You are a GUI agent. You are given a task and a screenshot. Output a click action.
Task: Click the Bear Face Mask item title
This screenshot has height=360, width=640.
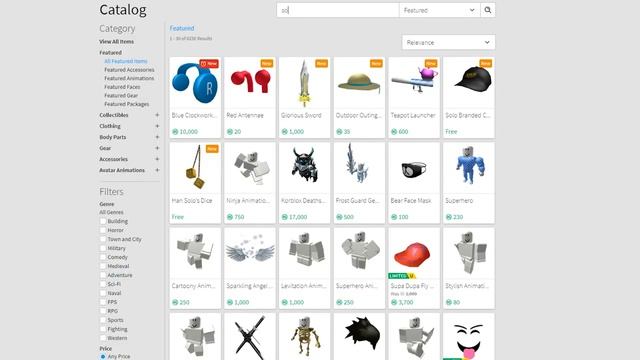(x=411, y=201)
